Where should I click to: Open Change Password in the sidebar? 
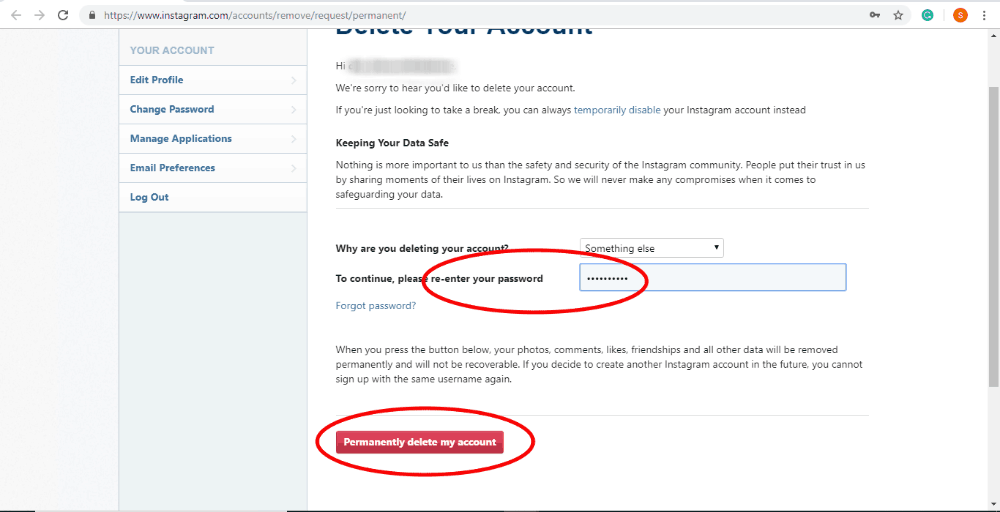(x=212, y=110)
